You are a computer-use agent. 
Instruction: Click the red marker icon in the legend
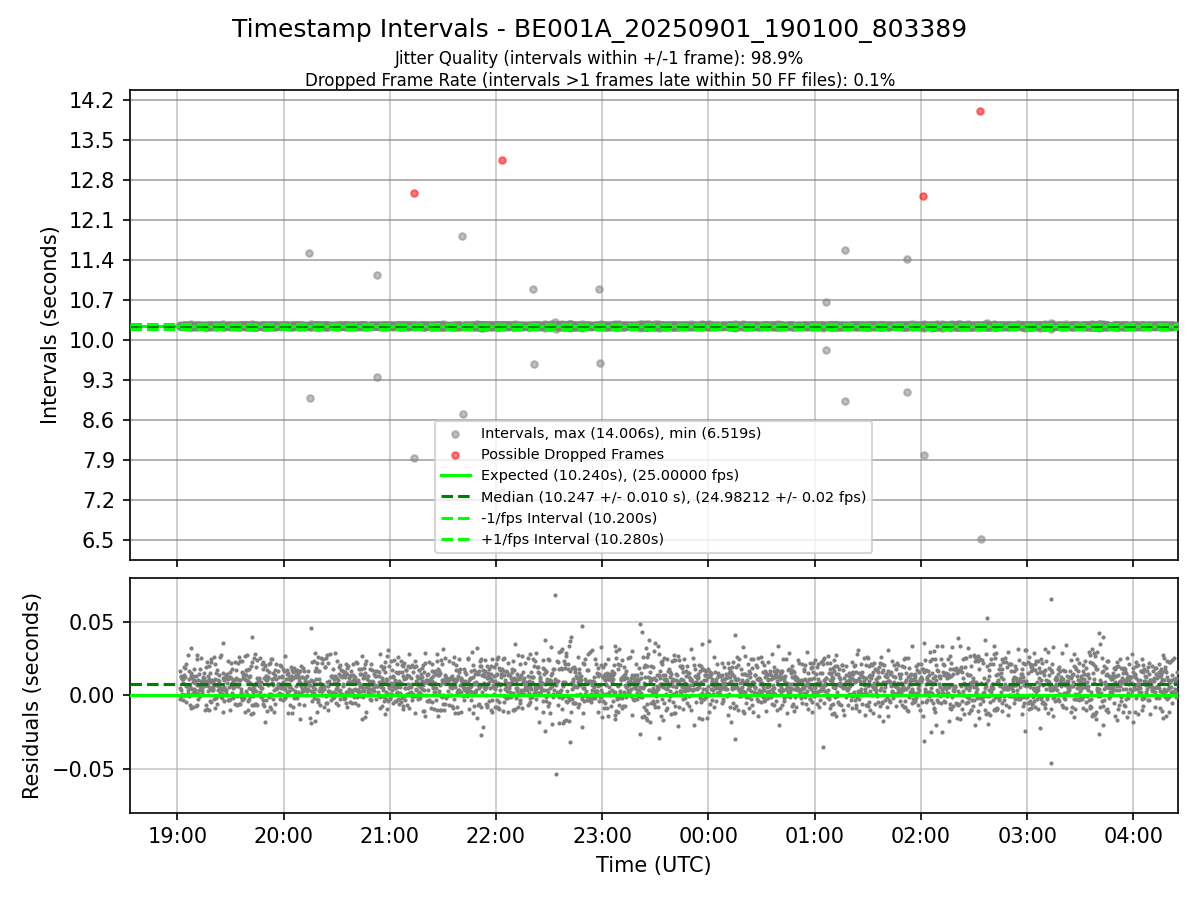pos(455,455)
